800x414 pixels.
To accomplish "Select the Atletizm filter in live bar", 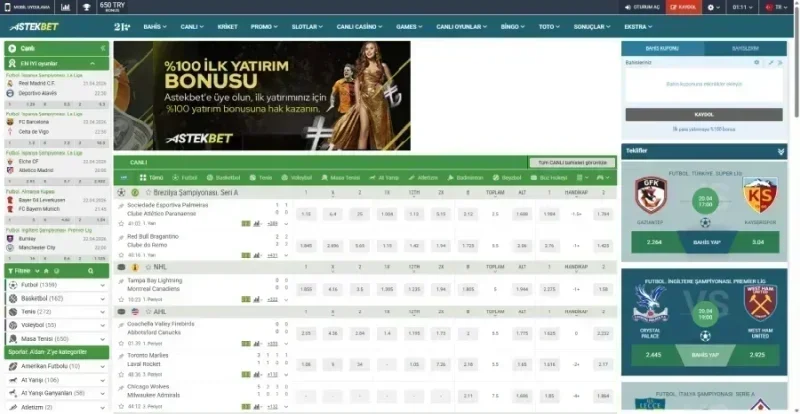I will [423, 178].
